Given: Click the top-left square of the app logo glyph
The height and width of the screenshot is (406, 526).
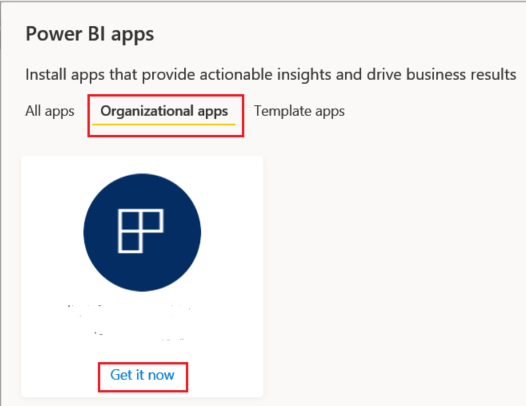Looking at the screenshot, I should [130, 220].
